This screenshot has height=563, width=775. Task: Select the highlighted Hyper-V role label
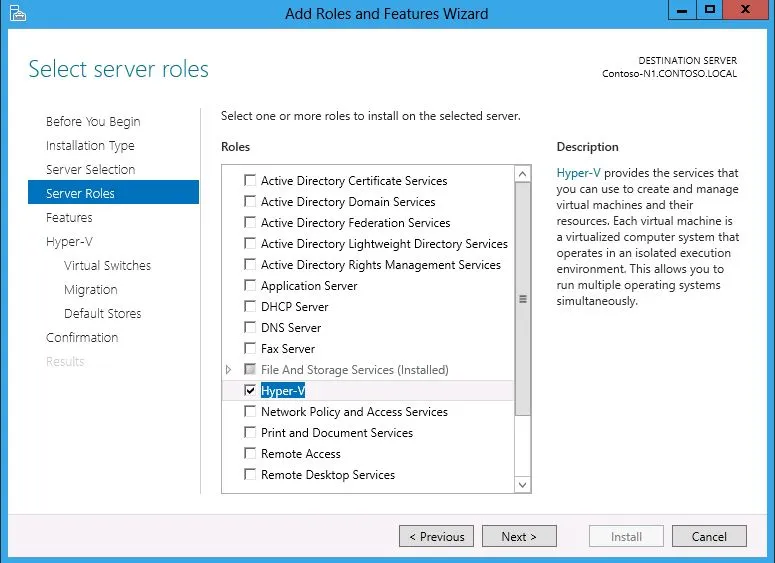coord(283,390)
